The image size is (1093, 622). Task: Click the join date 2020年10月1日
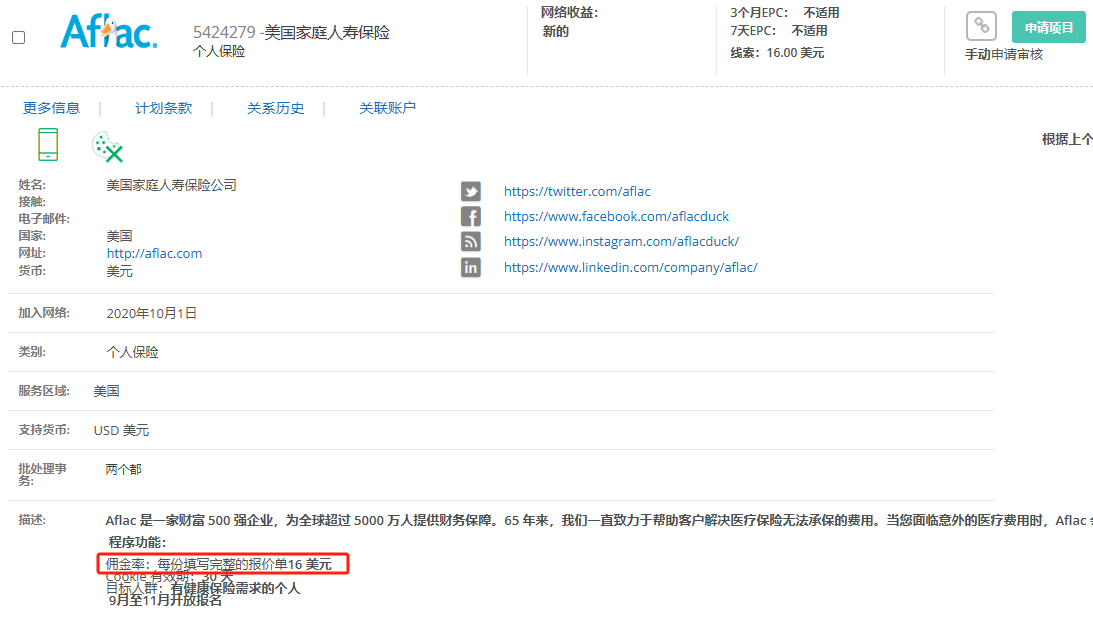[151, 313]
